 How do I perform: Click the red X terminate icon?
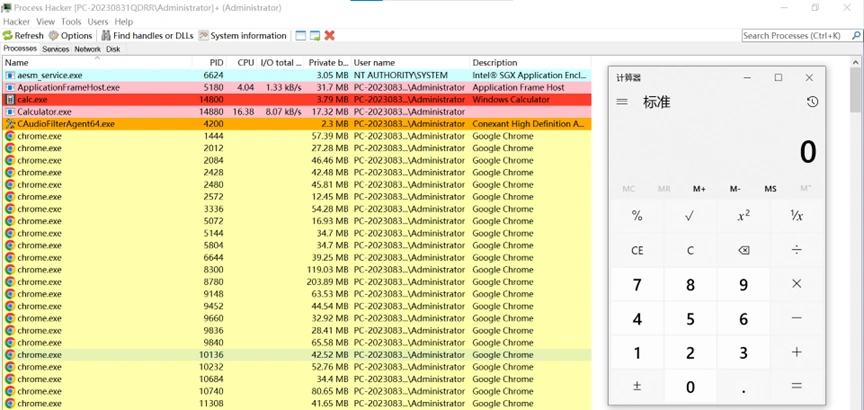click(x=330, y=36)
